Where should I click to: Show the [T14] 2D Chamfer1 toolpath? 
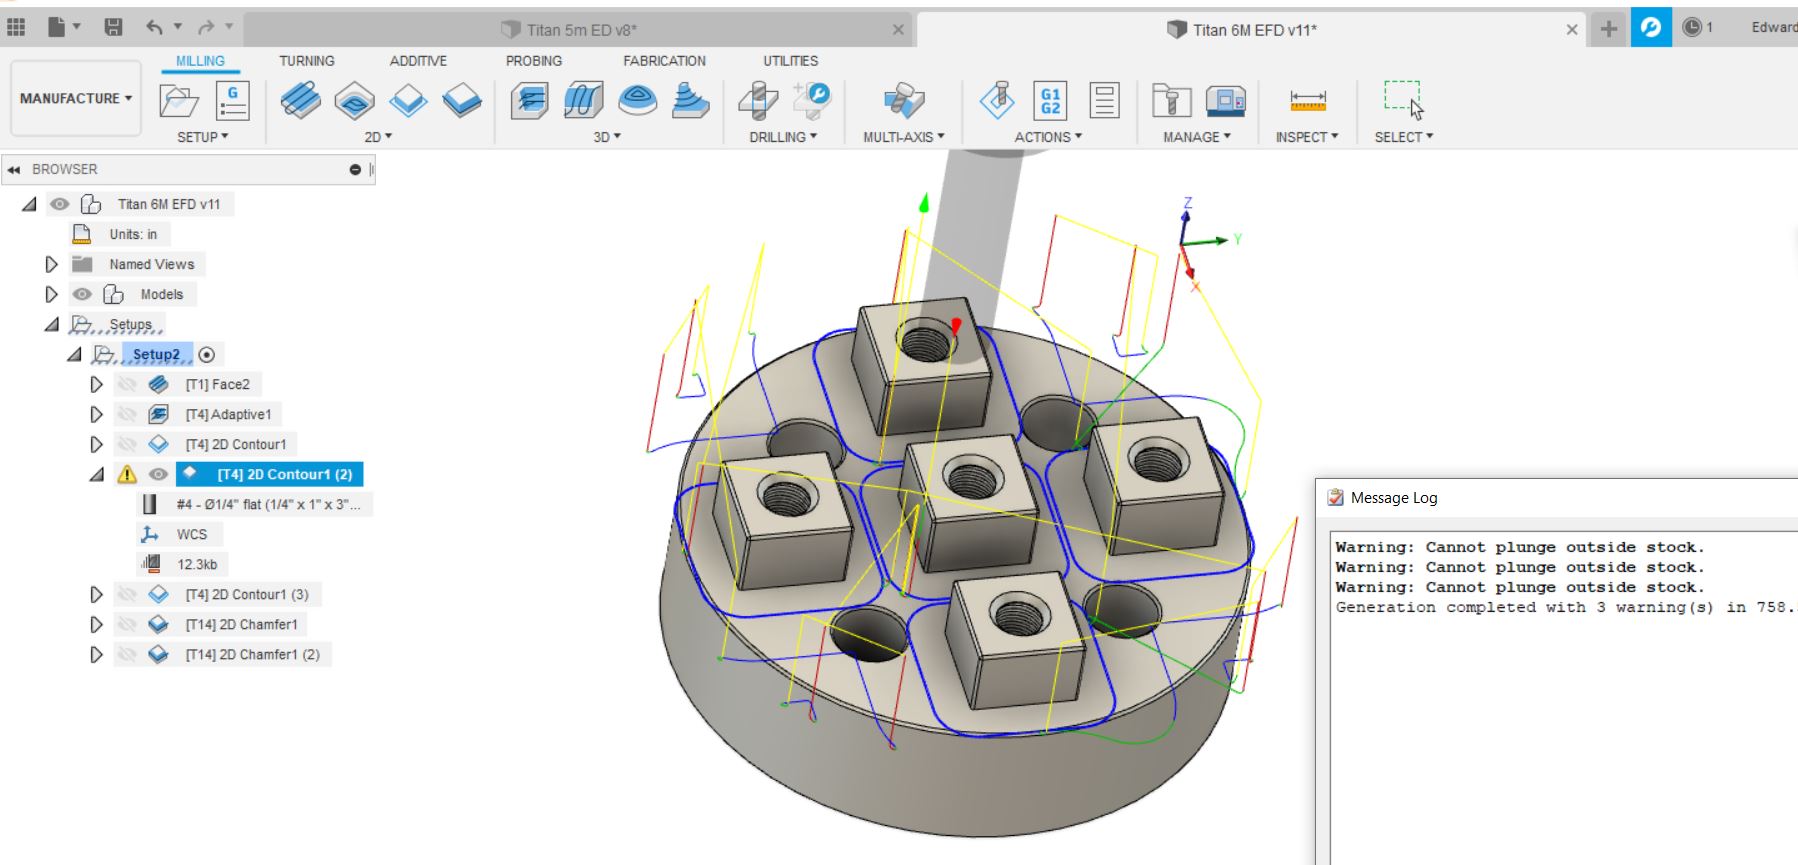127,625
